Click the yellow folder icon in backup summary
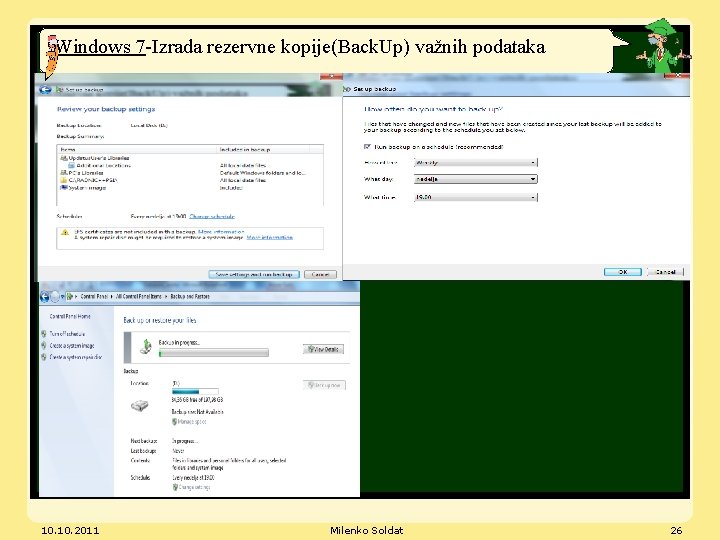Viewport: 720px width, 540px height. (x=63, y=180)
